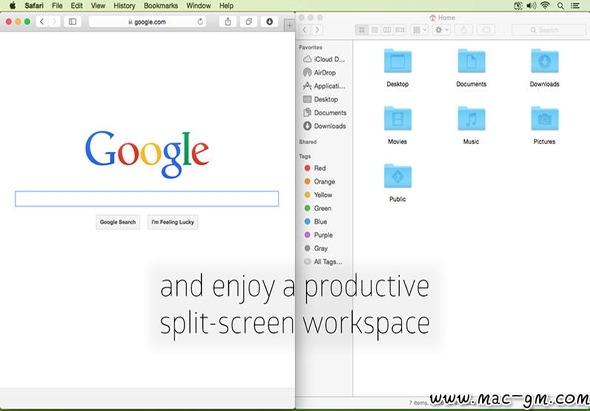The image size is (590, 411).
Task: Switch Finder to column view
Action: coord(387,30)
